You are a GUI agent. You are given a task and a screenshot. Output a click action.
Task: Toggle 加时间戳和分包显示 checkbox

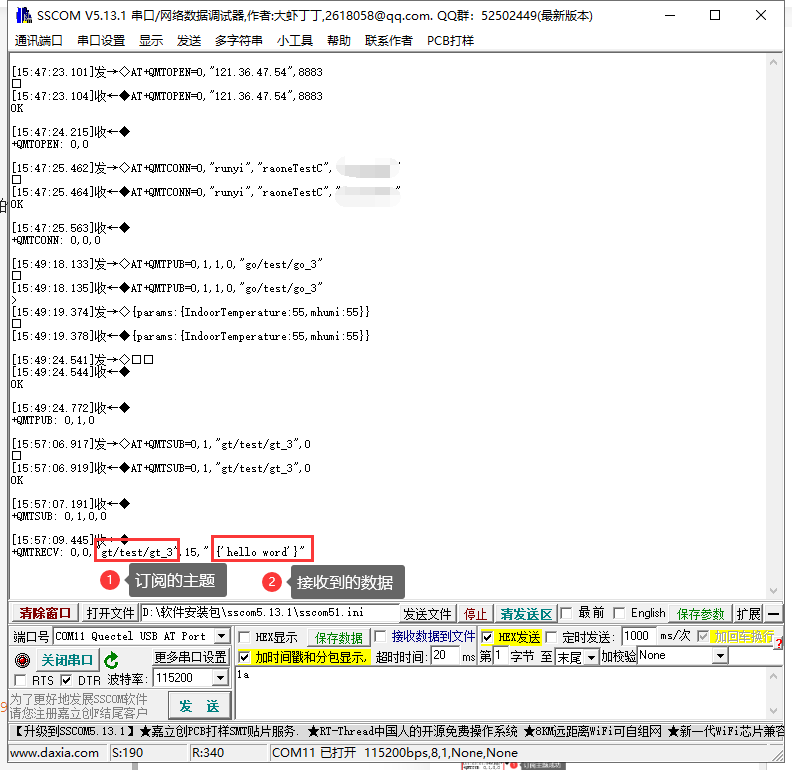coord(244,657)
